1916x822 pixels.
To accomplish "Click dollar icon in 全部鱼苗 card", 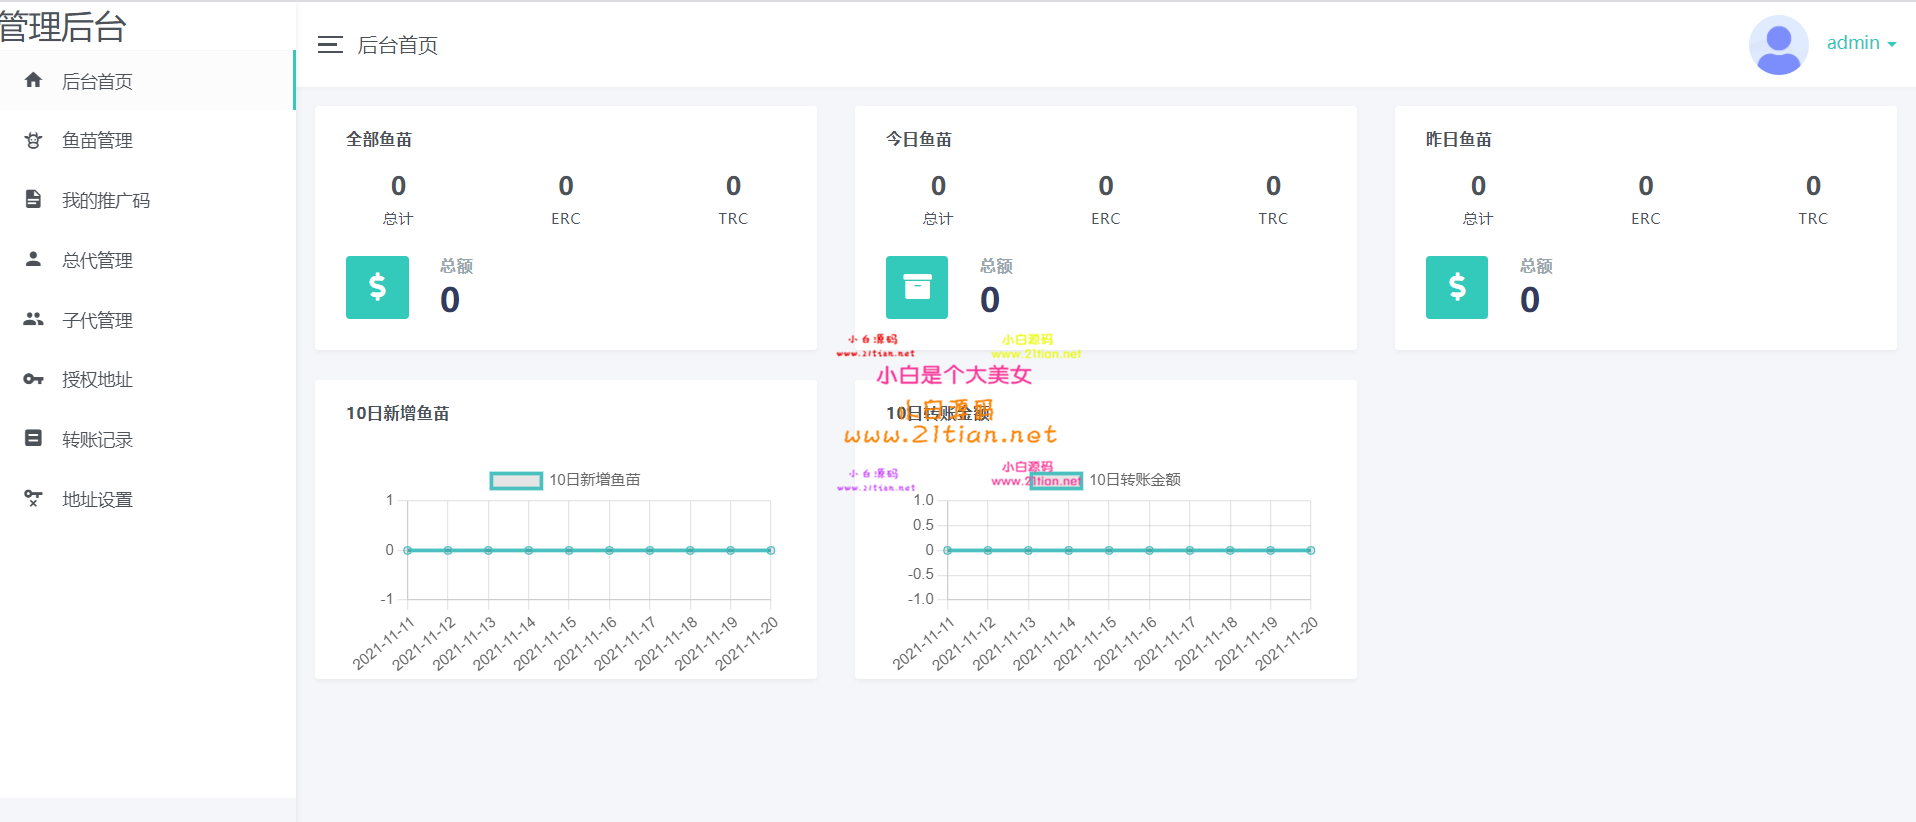I will coord(377,287).
